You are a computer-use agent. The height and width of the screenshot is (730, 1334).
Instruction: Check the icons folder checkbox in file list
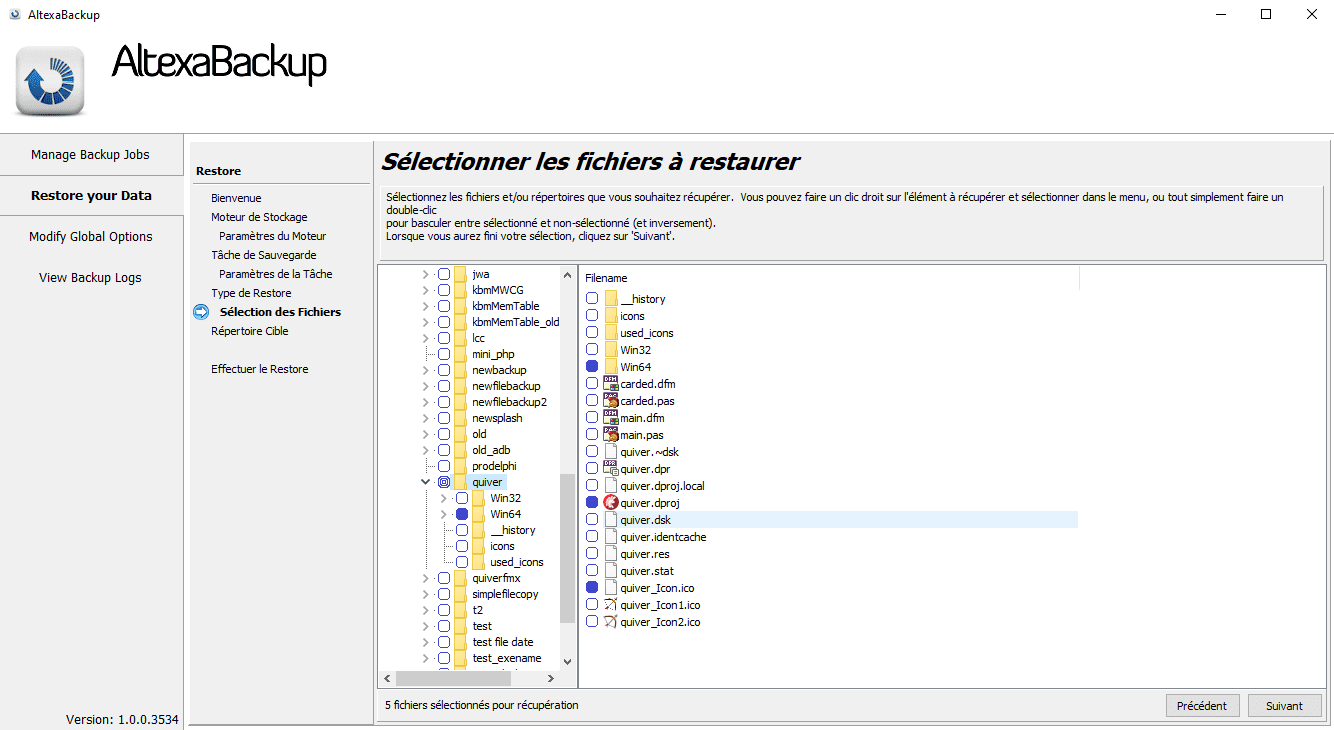pos(592,315)
